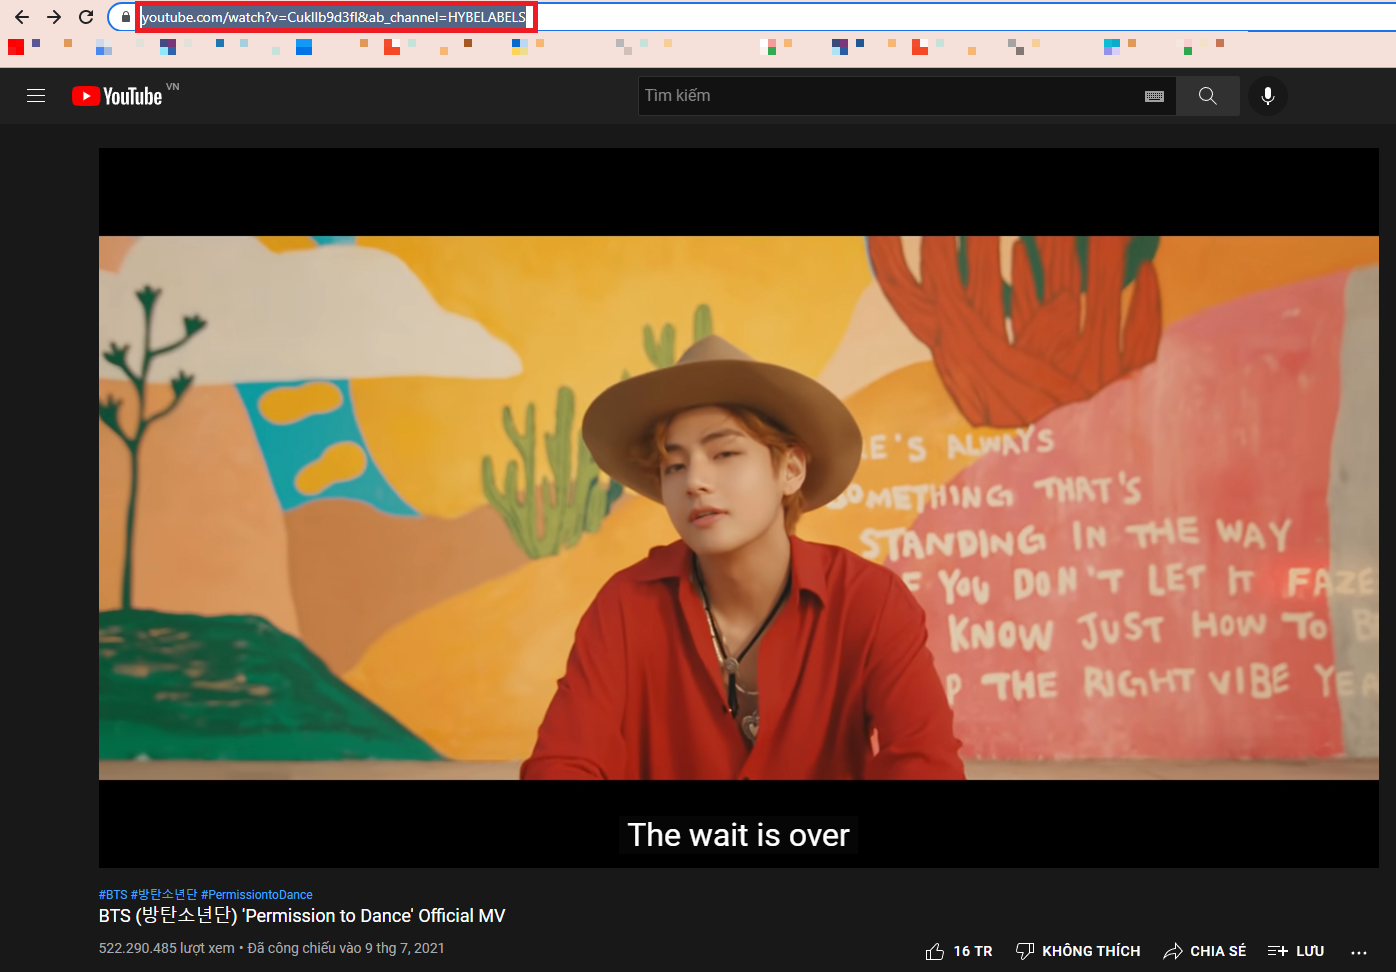The width and height of the screenshot is (1396, 972).
Task: Reload the page with the refresh icon
Action: (x=86, y=17)
